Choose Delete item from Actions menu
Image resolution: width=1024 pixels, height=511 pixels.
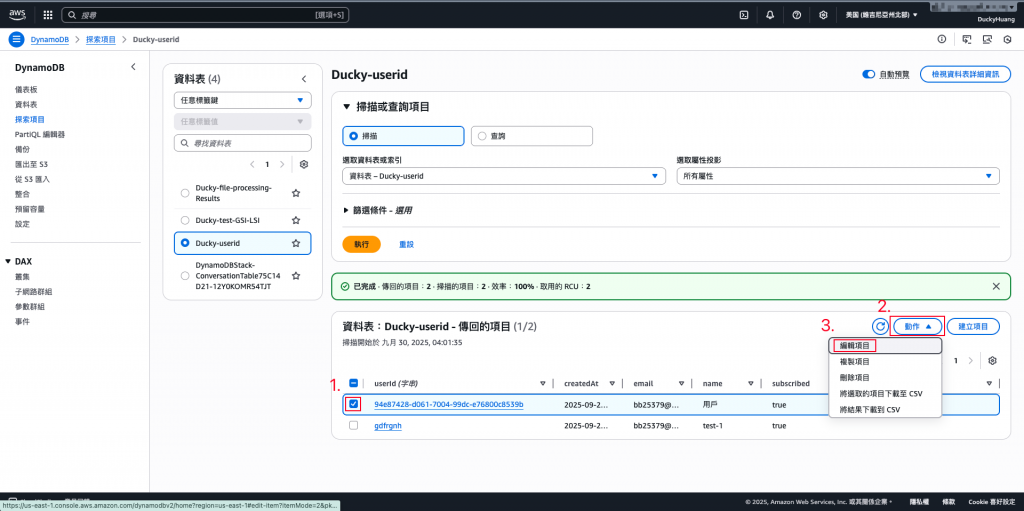(x=885, y=378)
